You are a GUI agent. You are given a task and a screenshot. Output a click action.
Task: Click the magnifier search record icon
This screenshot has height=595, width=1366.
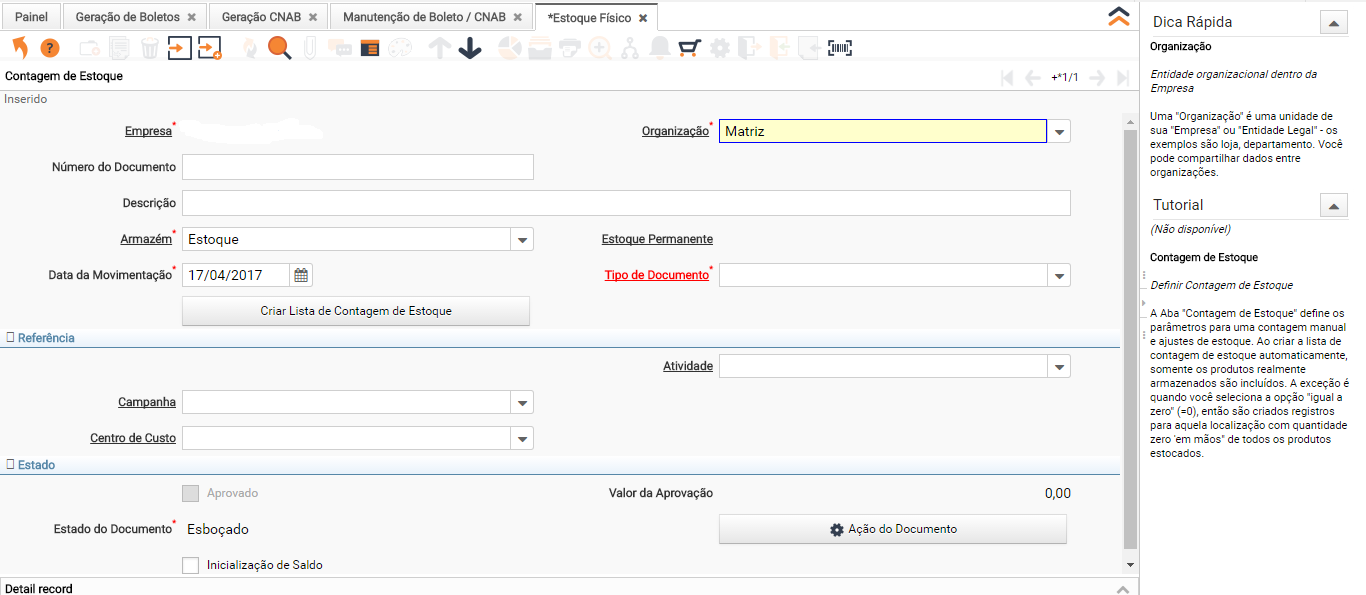coord(279,48)
